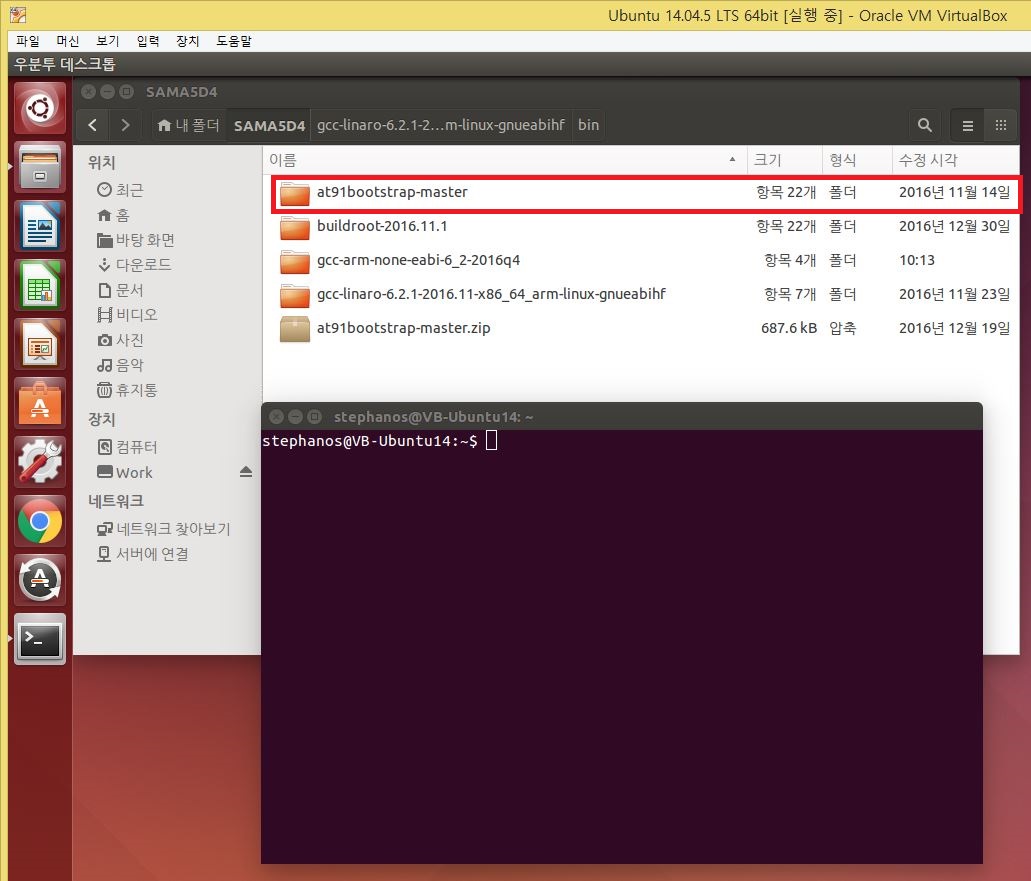Open the 장치 menu in VirtualBox
The image size is (1031, 881).
click(188, 41)
